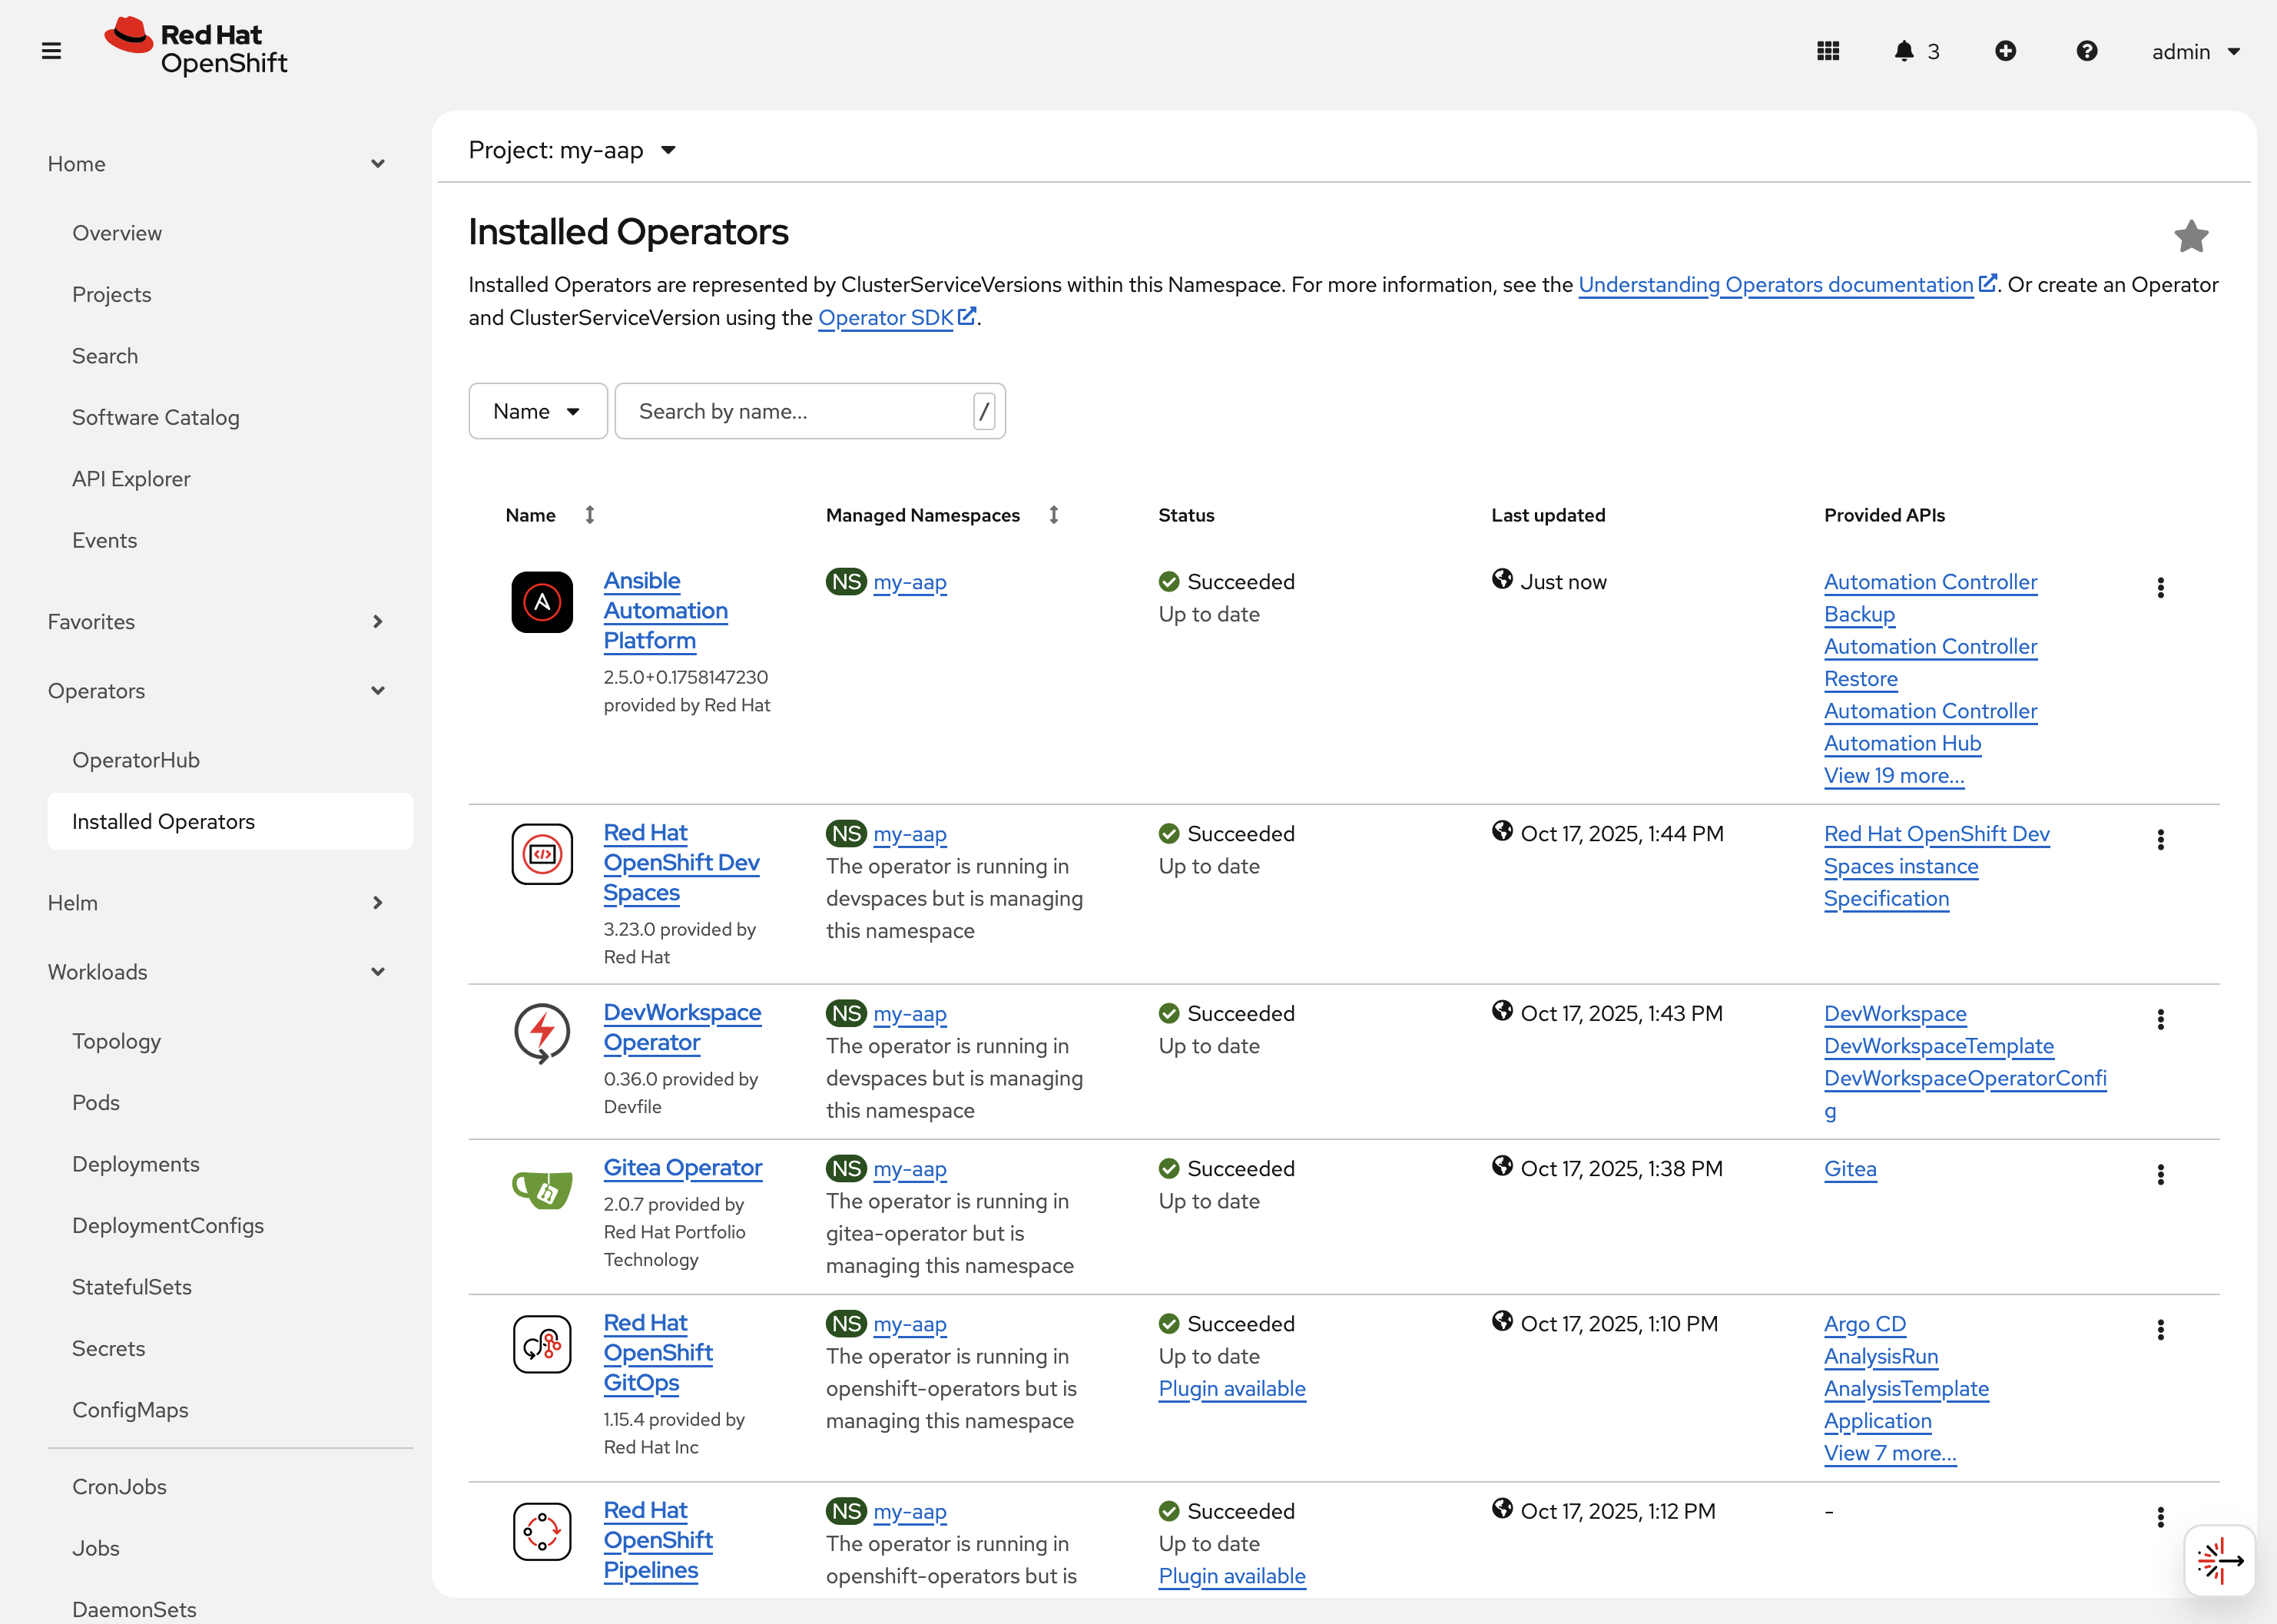Toggle the hamburger navigation menu
Screen dimensions: 2277x1624
[x=52, y=51]
